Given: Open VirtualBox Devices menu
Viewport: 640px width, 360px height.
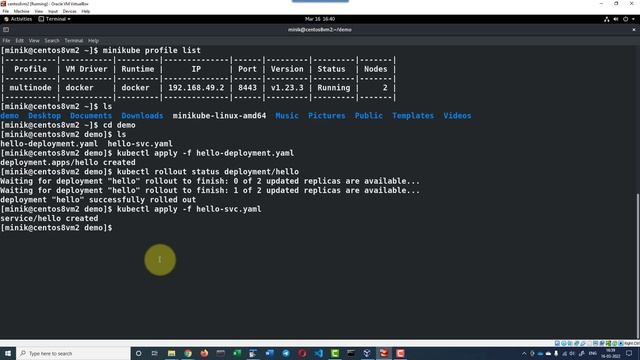Looking at the screenshot, I should coord(69,11).
